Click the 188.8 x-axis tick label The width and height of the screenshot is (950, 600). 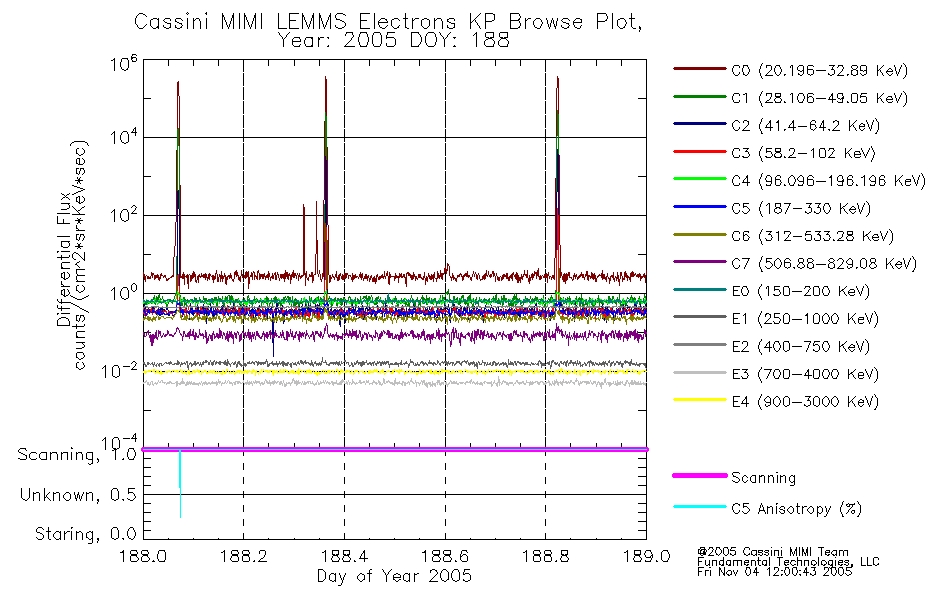[x=545, y=556]
